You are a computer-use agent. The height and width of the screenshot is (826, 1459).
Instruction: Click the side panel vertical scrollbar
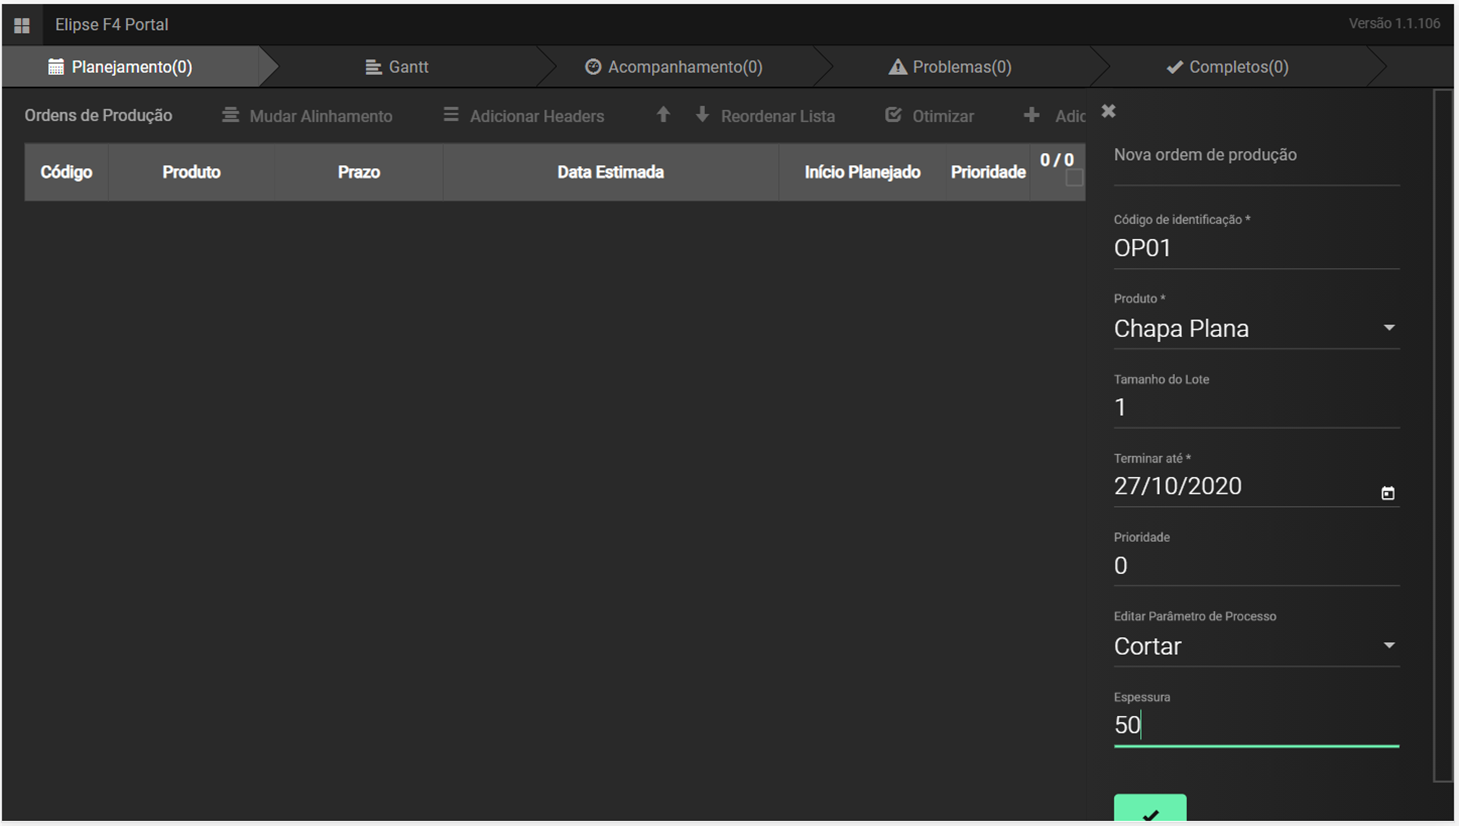tap(1443, 435)
